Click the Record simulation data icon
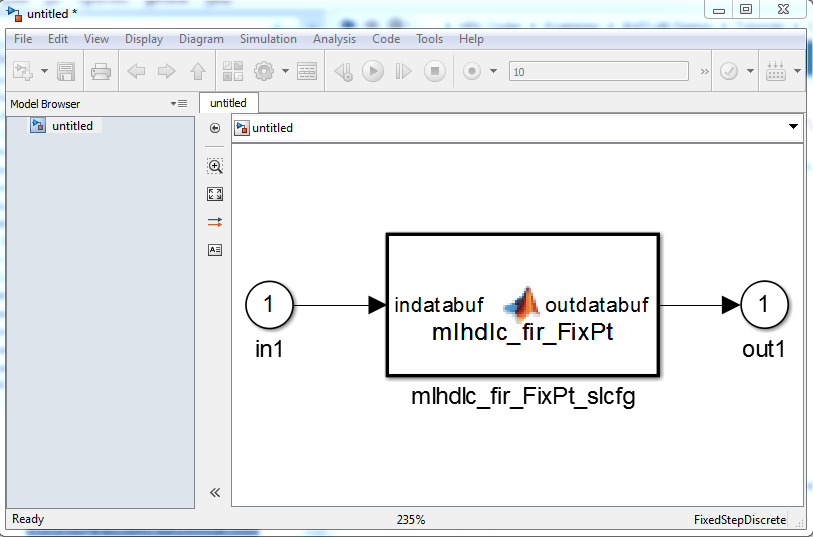Screen dimensions: 813x537 coord(472,71)
